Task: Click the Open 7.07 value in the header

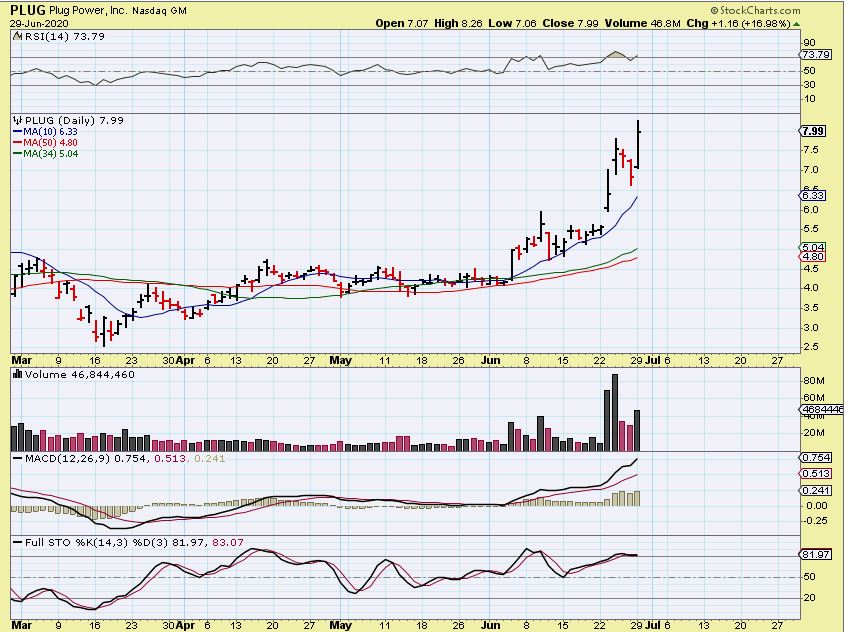Action: pyautogui.click(x=402, y=23)
